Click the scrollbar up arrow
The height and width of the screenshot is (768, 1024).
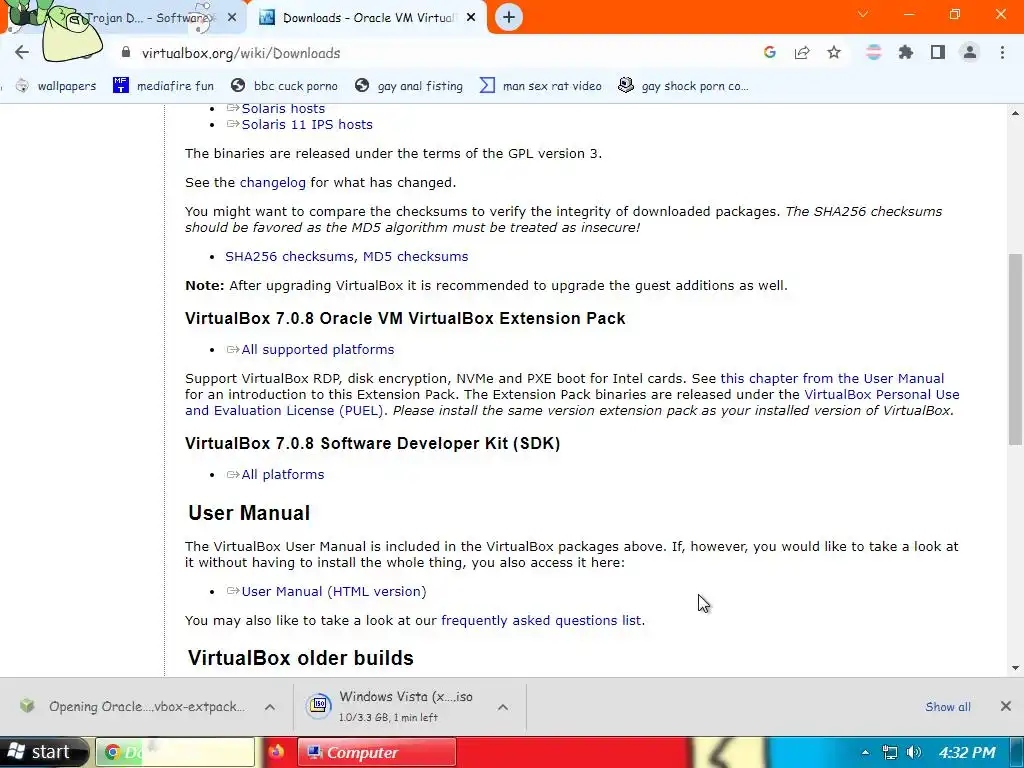click(1015, 113)
